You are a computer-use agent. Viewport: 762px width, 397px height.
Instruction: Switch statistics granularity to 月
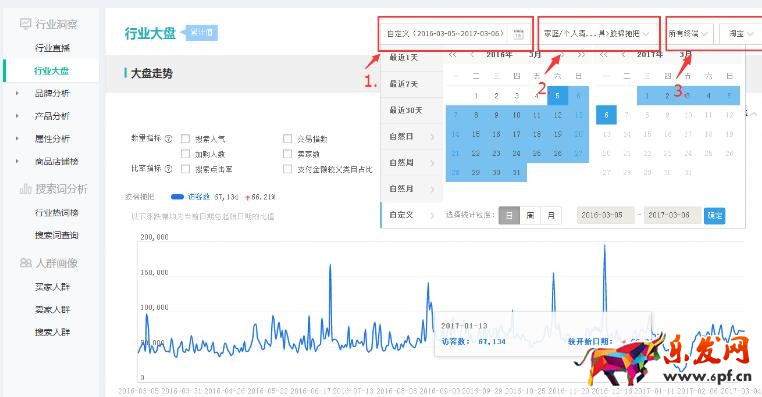[551, 215]
